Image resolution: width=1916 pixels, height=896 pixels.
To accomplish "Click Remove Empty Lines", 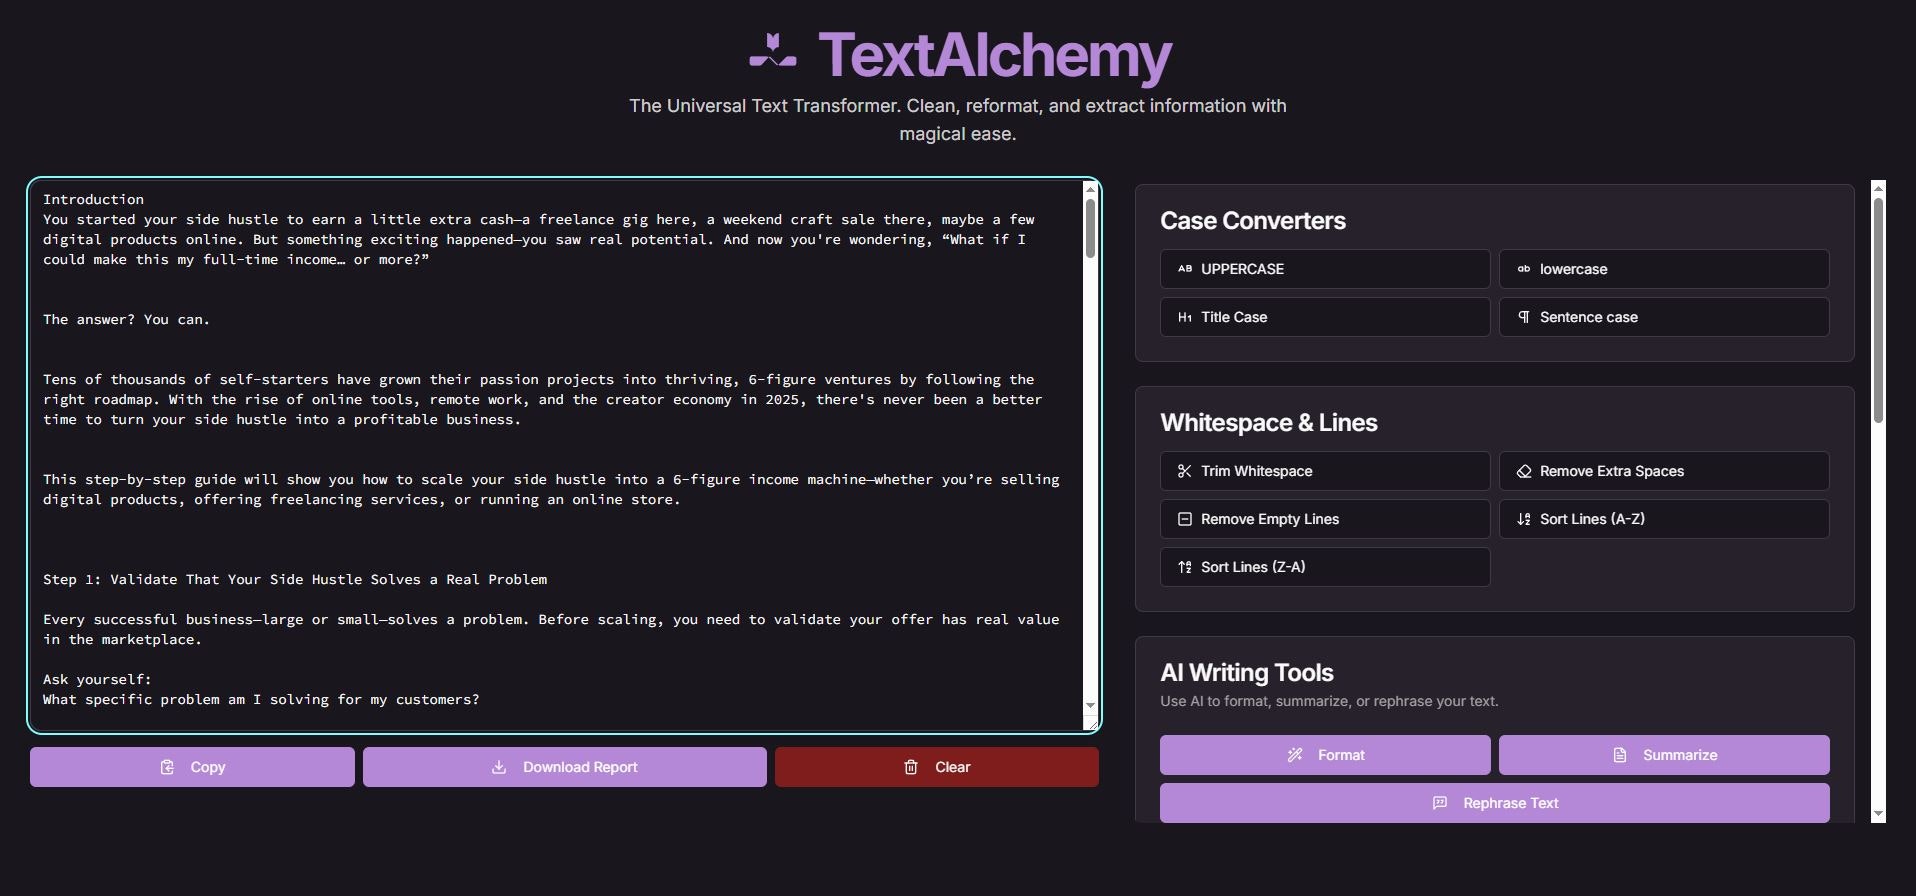I will (x=1325, y=519).
